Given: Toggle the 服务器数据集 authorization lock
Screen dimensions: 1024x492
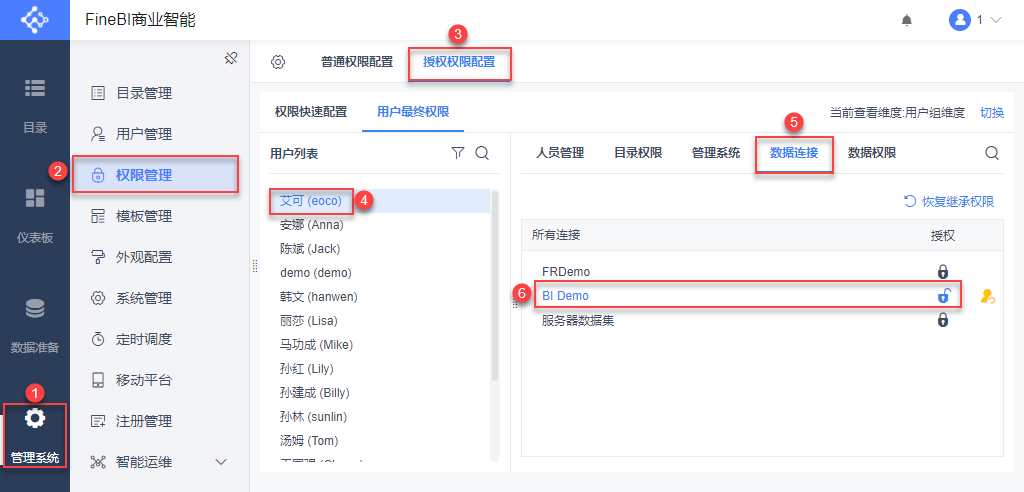Looking at the screenshot, I should 942,320.
